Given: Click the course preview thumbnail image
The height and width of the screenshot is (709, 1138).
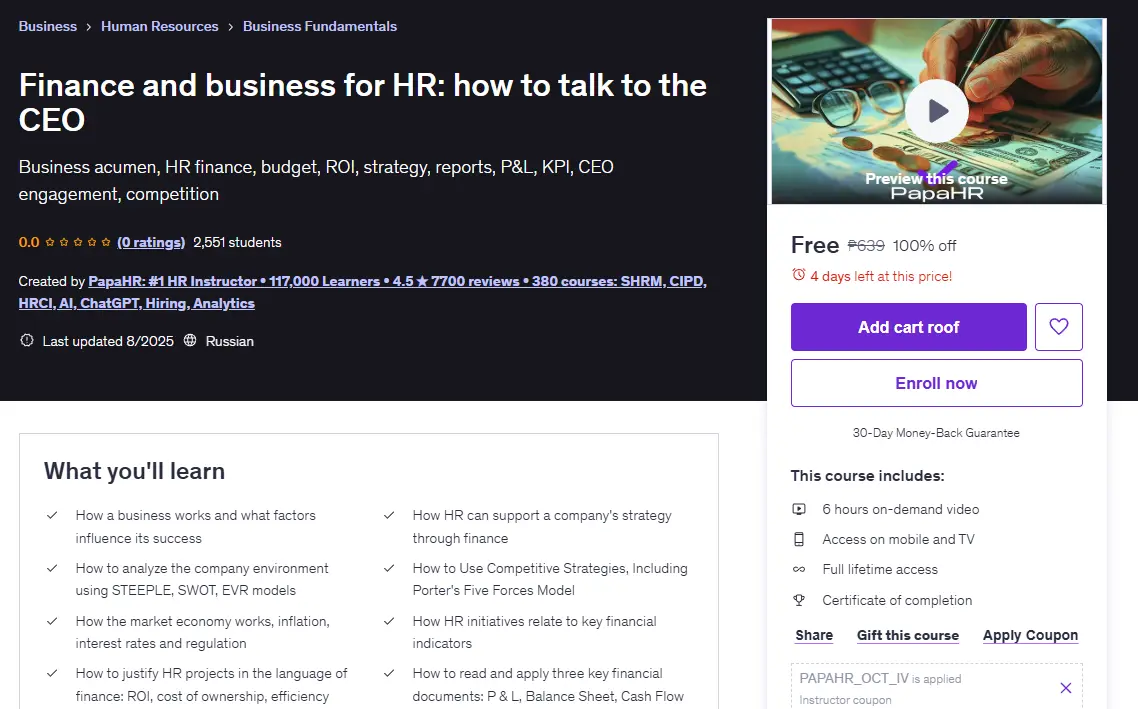Looking at the screenshot, I should pyautogui.click(x=936, y=111).
